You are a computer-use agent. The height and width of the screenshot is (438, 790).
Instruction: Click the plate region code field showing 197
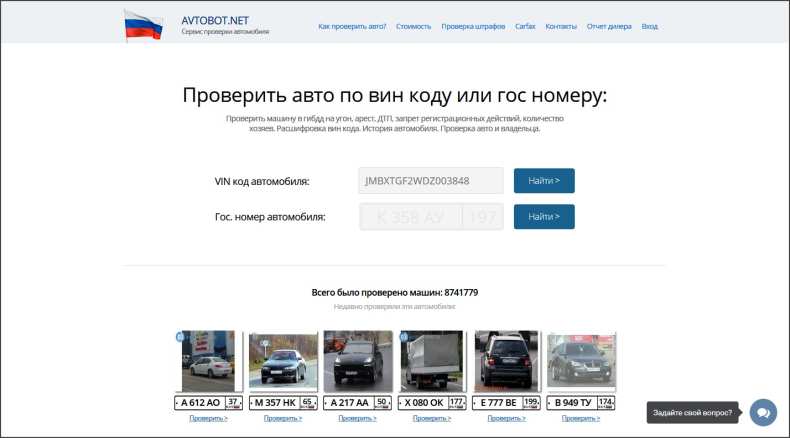click(x=483, y=217)
